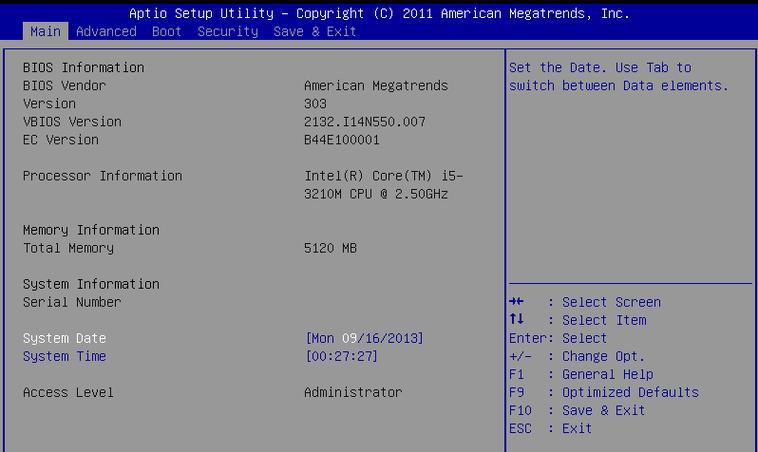Click the F10 Save & Exit entry
Image resolution: width=758 pixels, height=452 pixels.
point(577,410)
